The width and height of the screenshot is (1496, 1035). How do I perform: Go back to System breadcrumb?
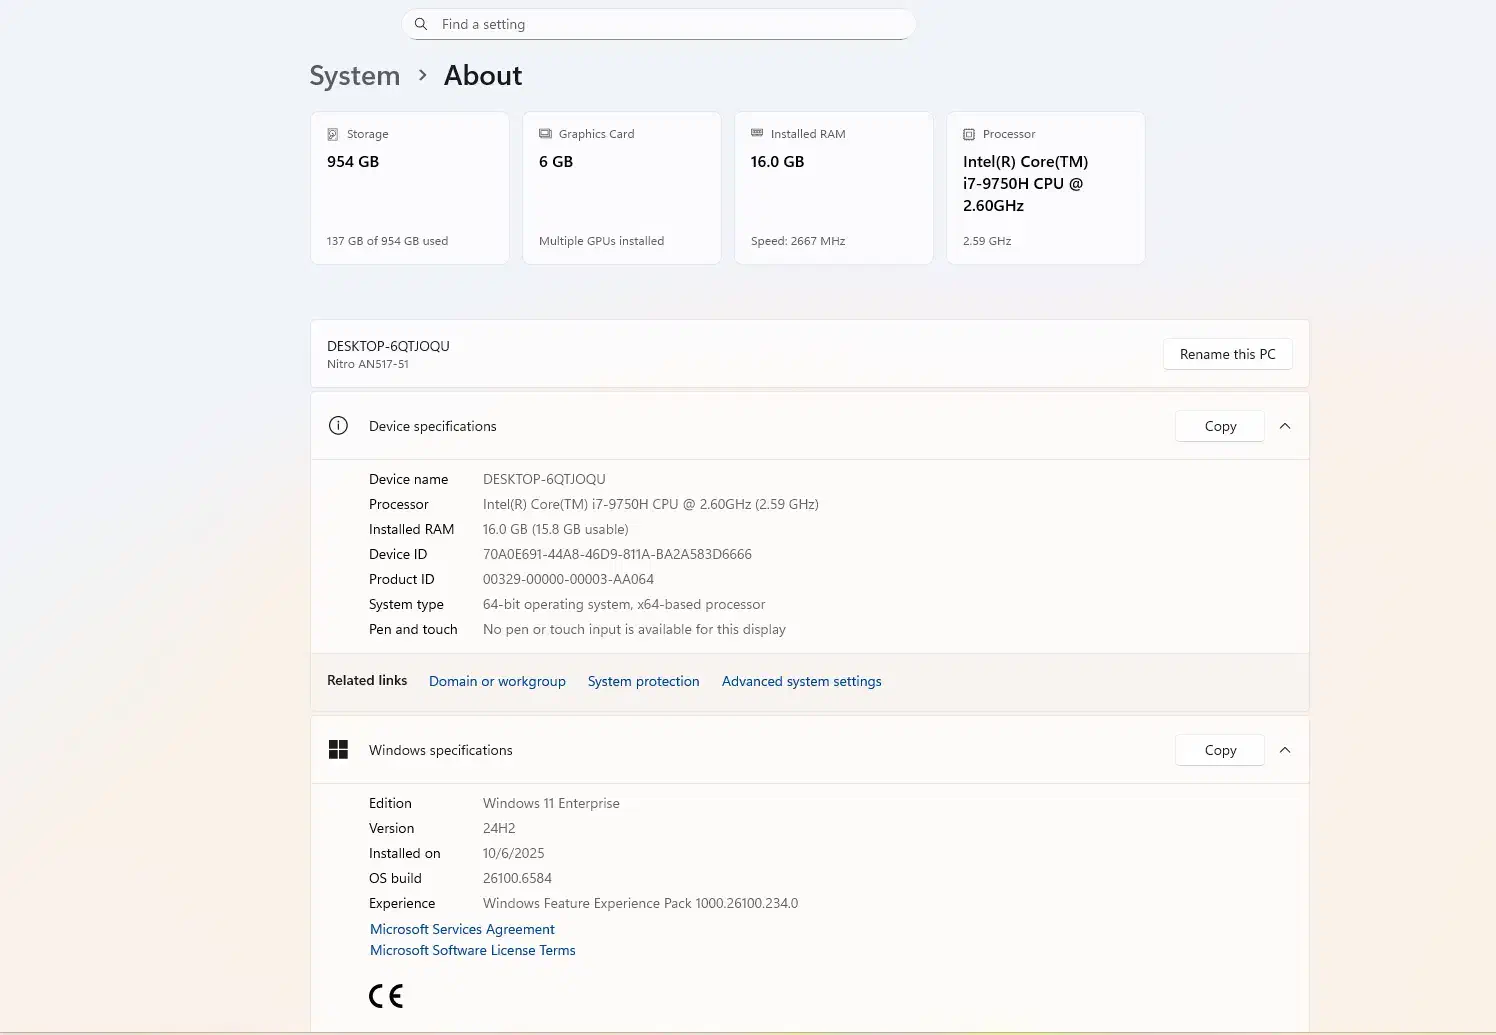(354, 76)
